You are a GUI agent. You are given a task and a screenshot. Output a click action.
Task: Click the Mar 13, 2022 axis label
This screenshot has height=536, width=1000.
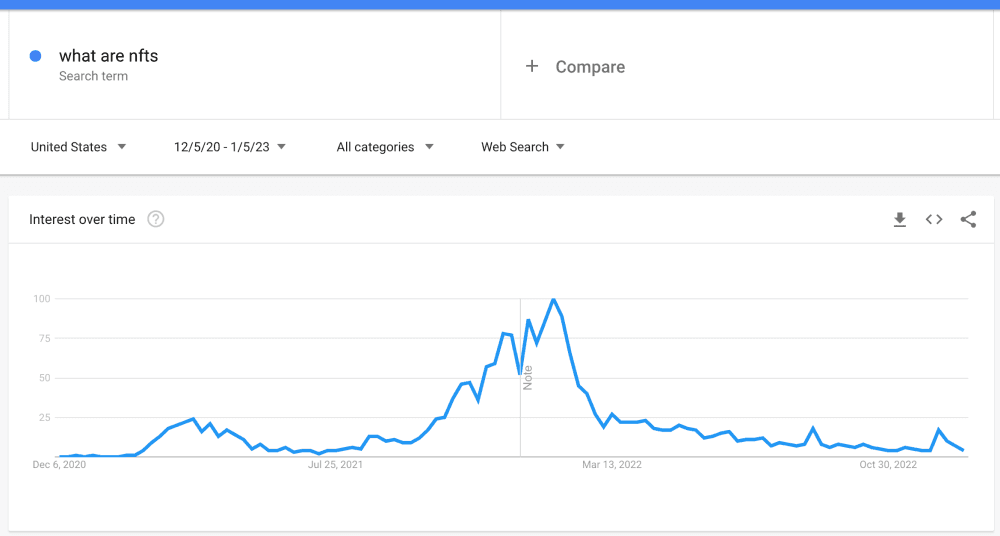(612, 465)
